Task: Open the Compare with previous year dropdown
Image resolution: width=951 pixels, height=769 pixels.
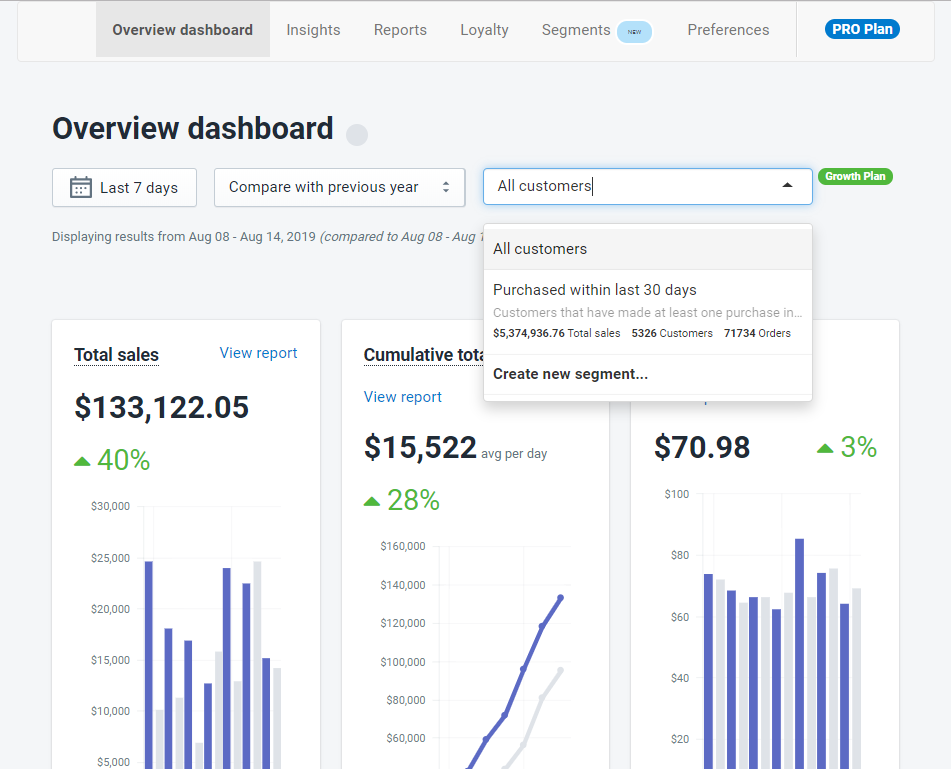Action: [x=340, y=187]
